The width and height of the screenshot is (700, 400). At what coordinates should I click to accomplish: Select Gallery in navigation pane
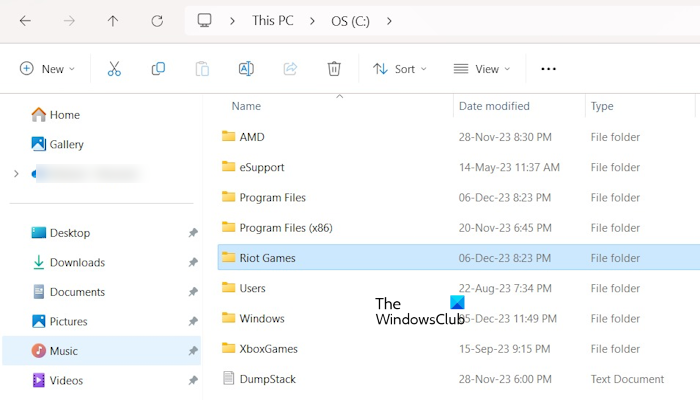(66, 144)
